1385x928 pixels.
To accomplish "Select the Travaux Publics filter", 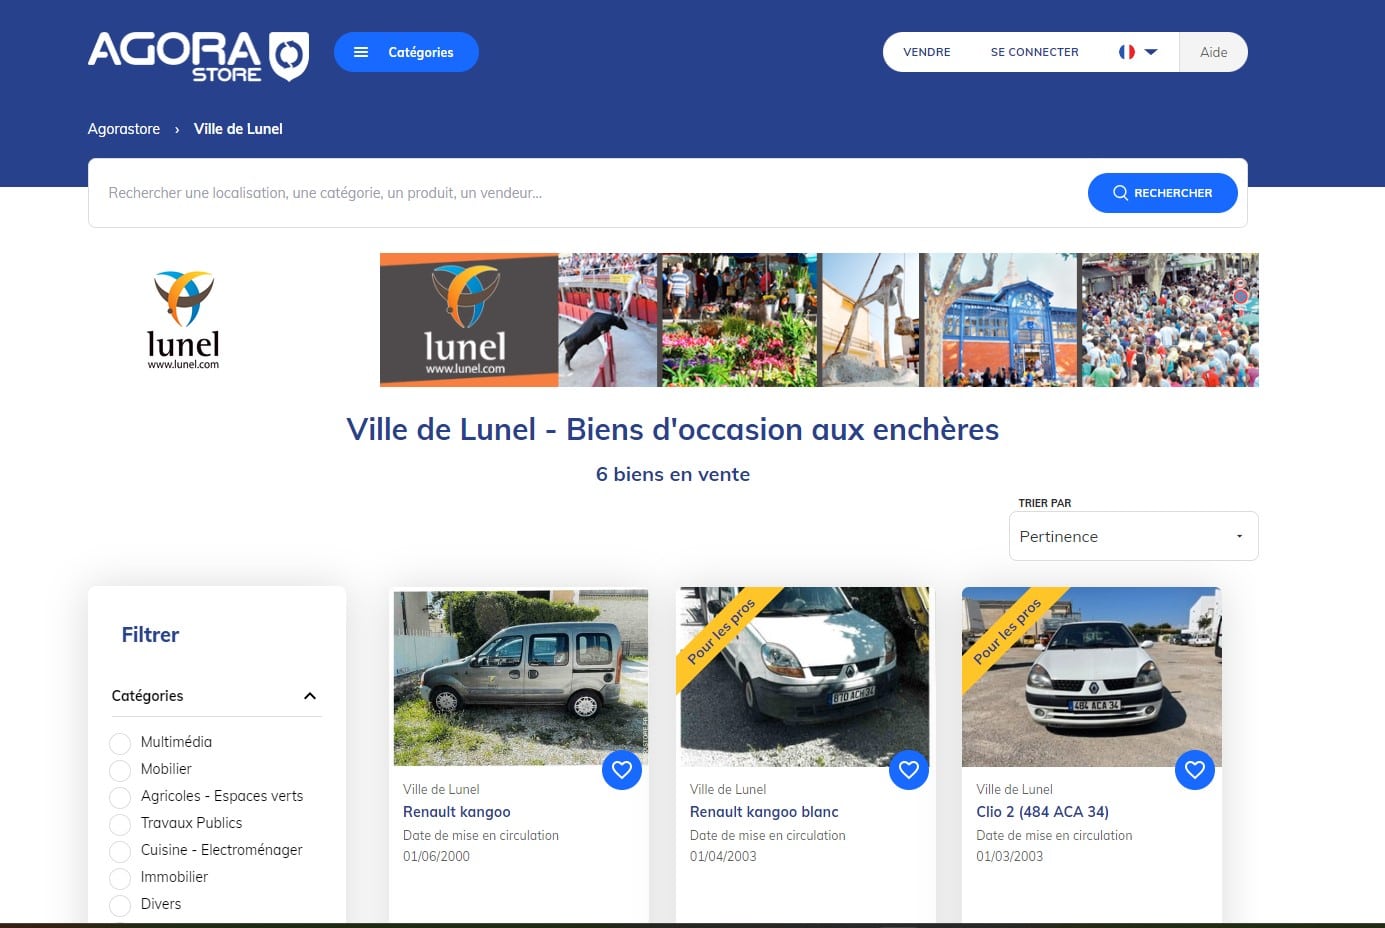I will coord(120,824).
